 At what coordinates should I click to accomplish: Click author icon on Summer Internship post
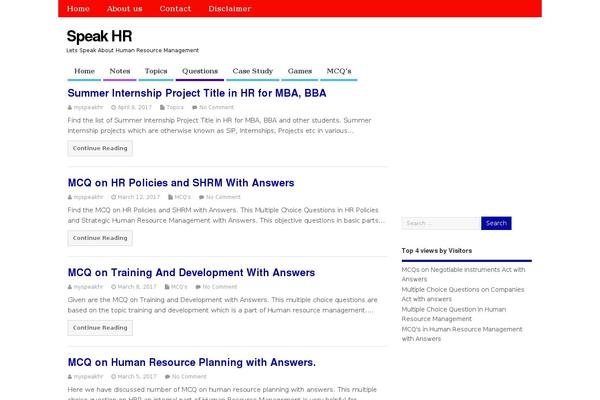(x=70, y=108)
